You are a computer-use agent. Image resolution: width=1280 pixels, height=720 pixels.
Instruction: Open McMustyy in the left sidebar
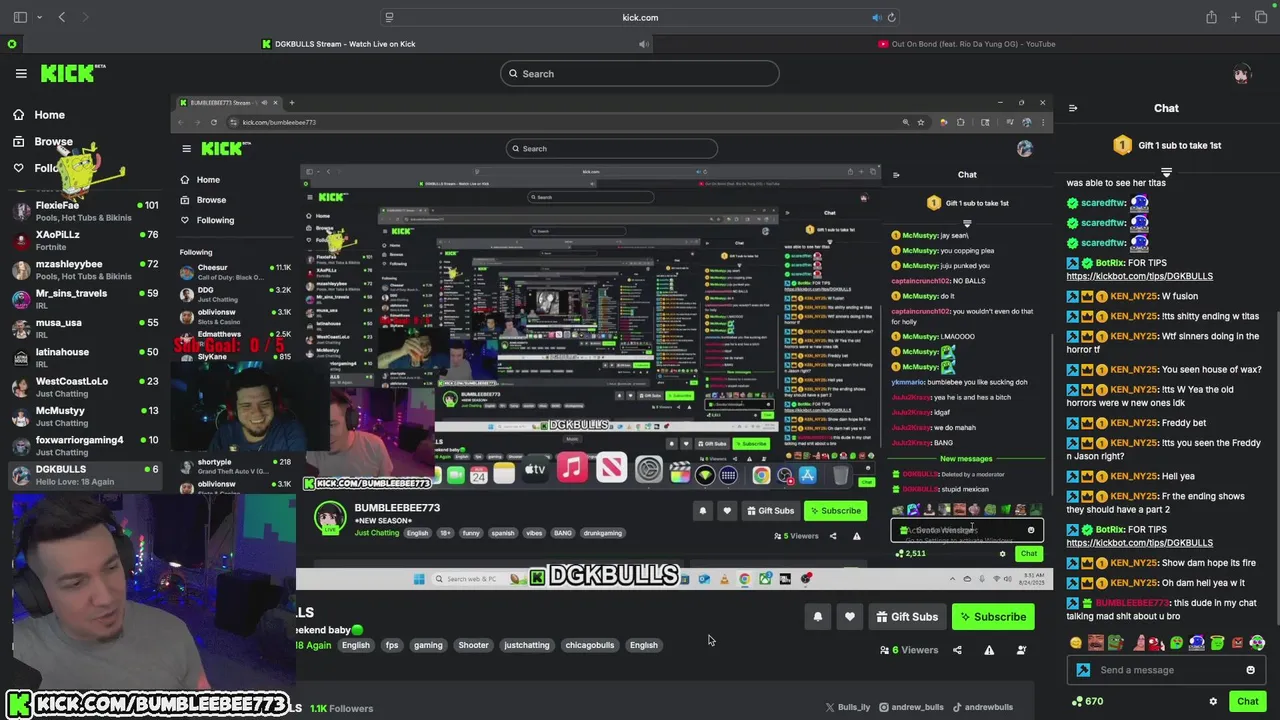point(85,416)
